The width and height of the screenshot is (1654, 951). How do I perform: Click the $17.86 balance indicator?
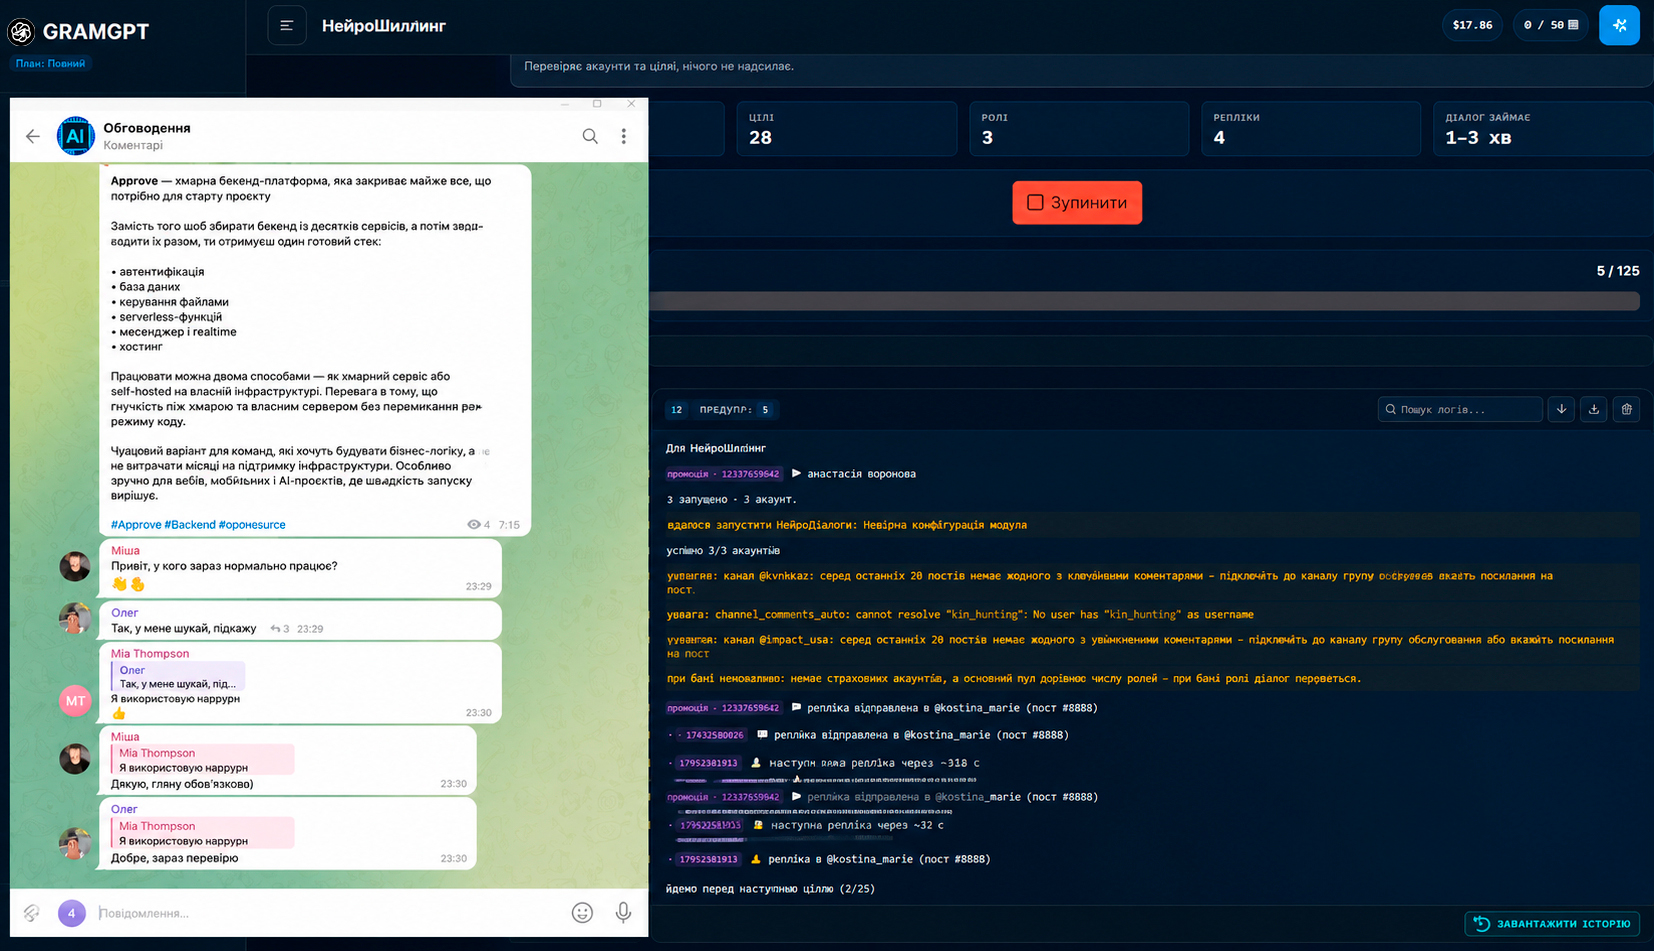(x=1472, y=25)
